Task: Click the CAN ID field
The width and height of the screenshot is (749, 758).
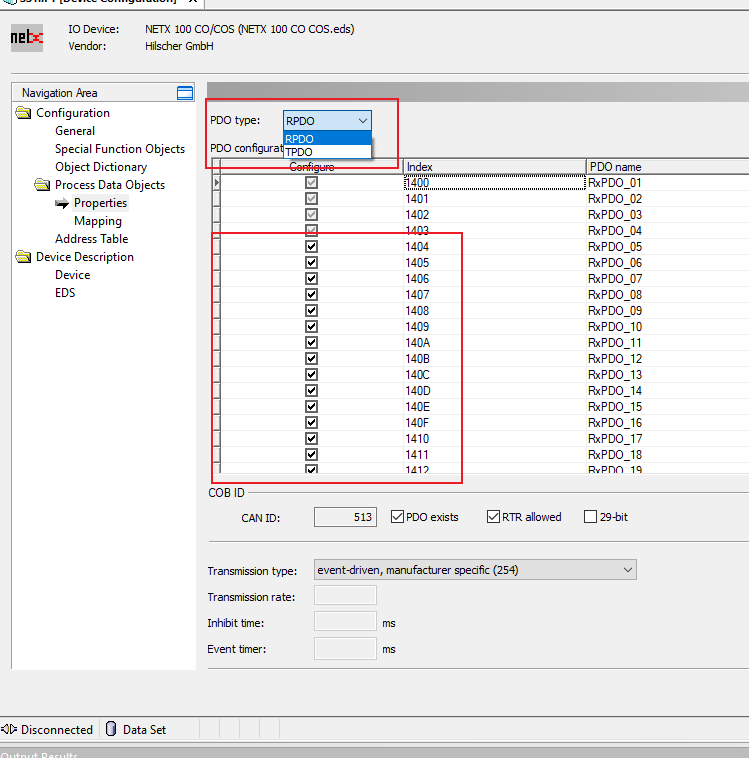Action: tap(345, 517)
